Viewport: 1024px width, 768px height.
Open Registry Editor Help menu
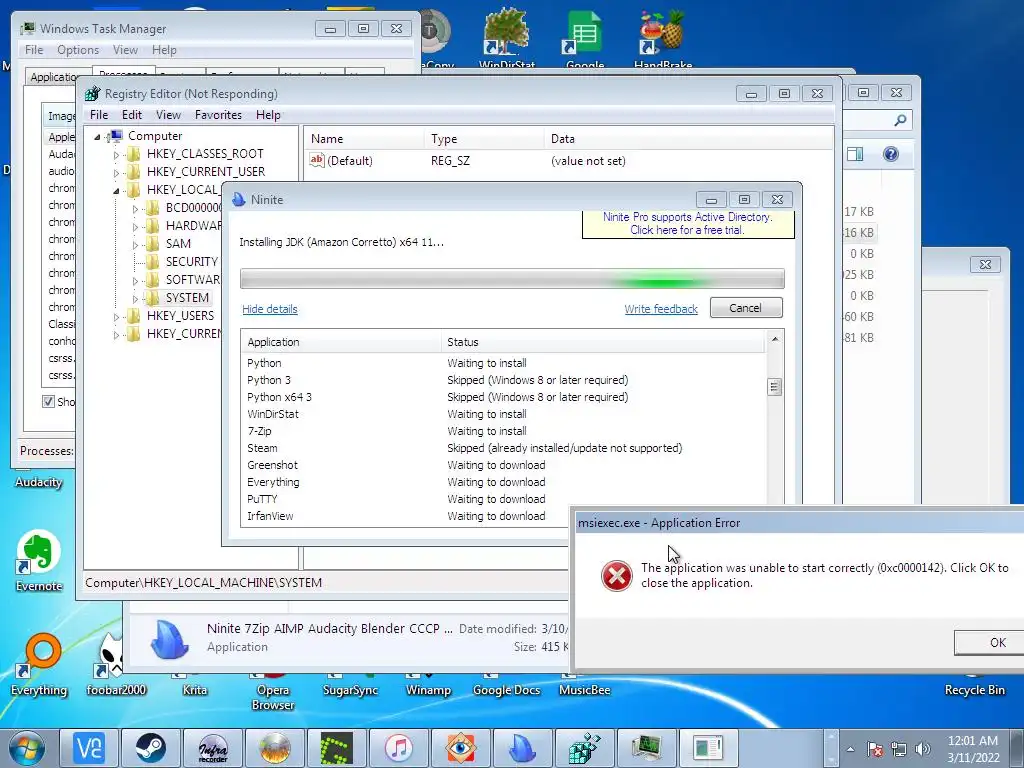pos(268,115)
